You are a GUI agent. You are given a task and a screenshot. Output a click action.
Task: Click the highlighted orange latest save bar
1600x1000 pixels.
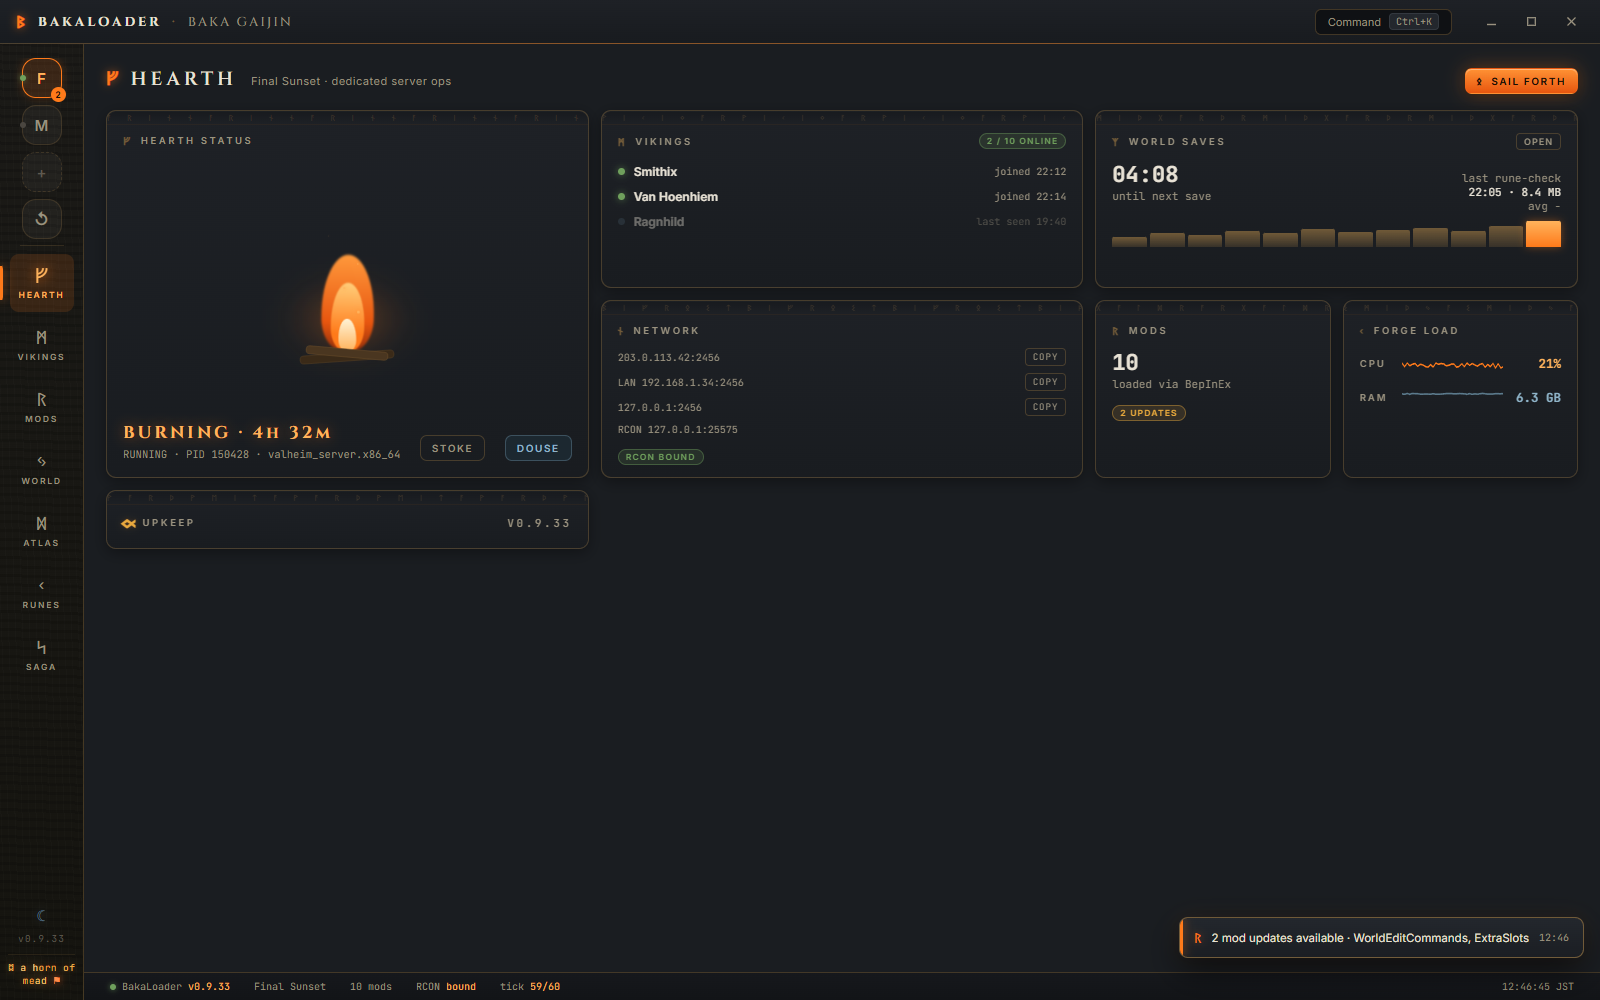click(x=1543, y=234)
